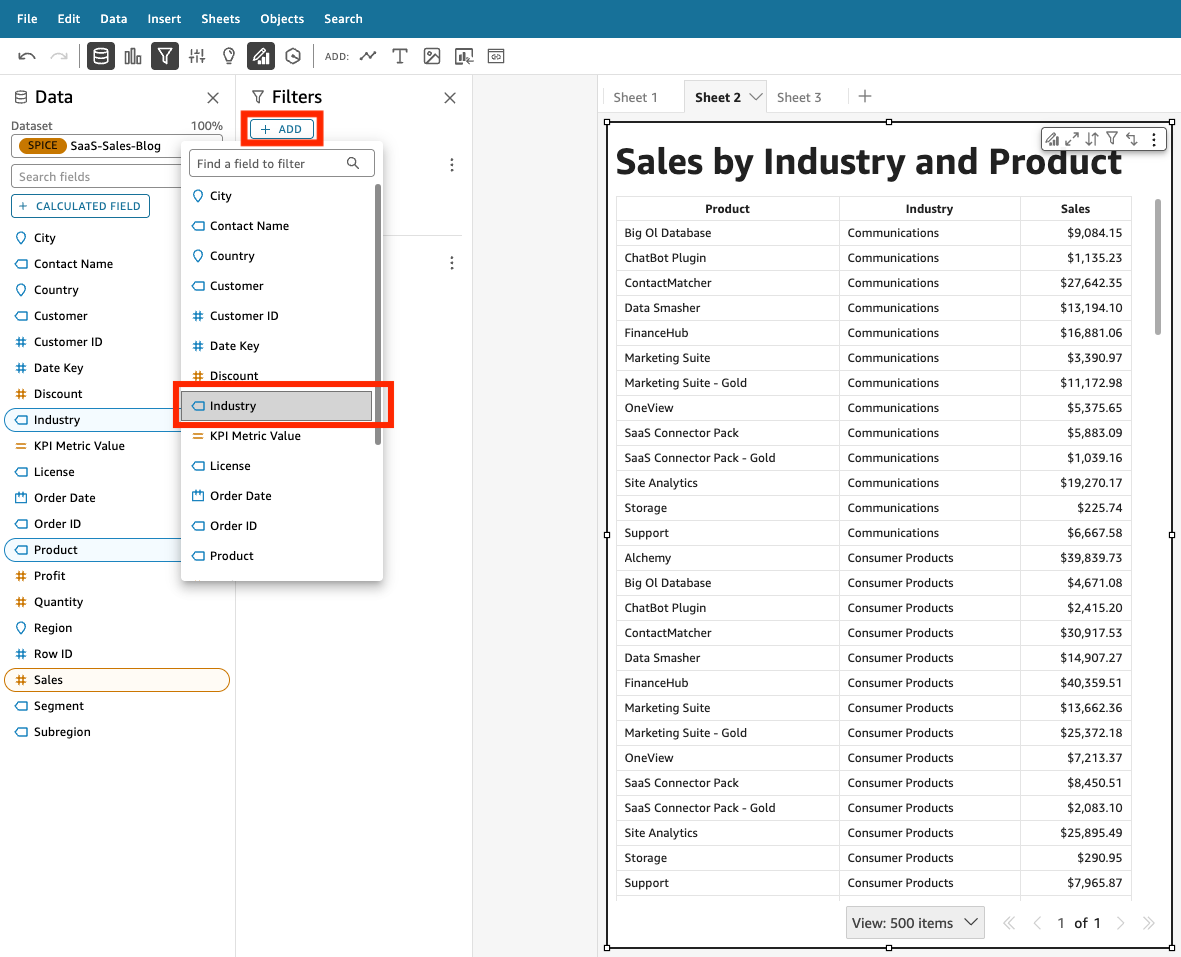Click the Redo arrow icon
1181x957 pixels.
(59, 56)
